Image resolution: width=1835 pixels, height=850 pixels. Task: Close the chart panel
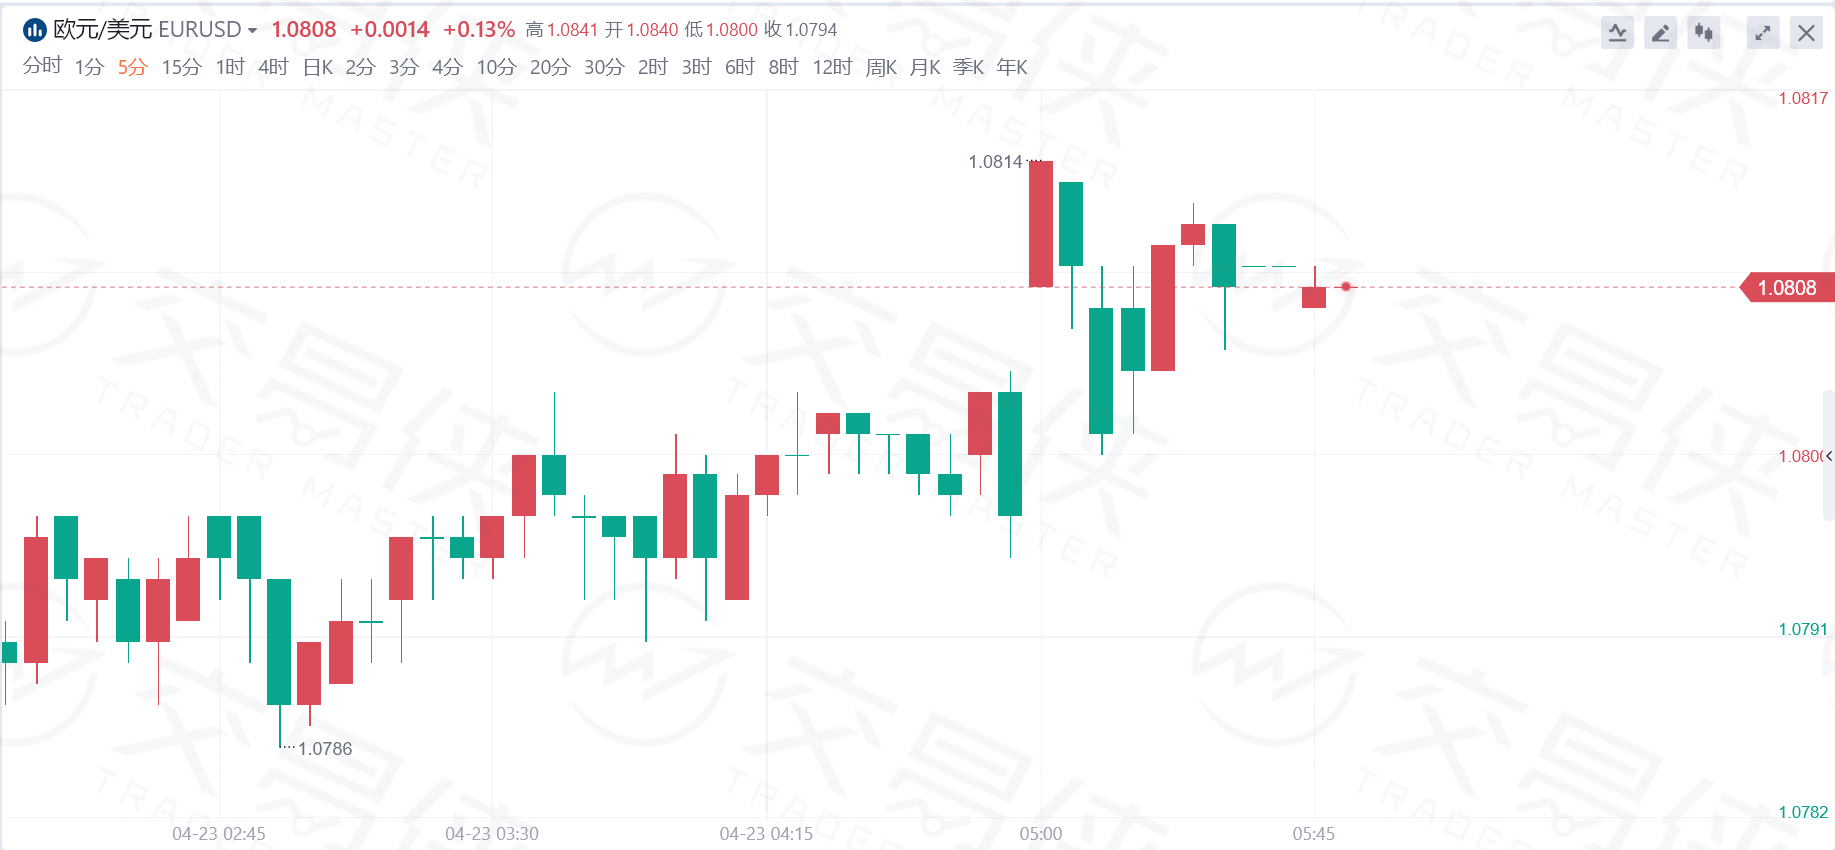pos(1806,33)
